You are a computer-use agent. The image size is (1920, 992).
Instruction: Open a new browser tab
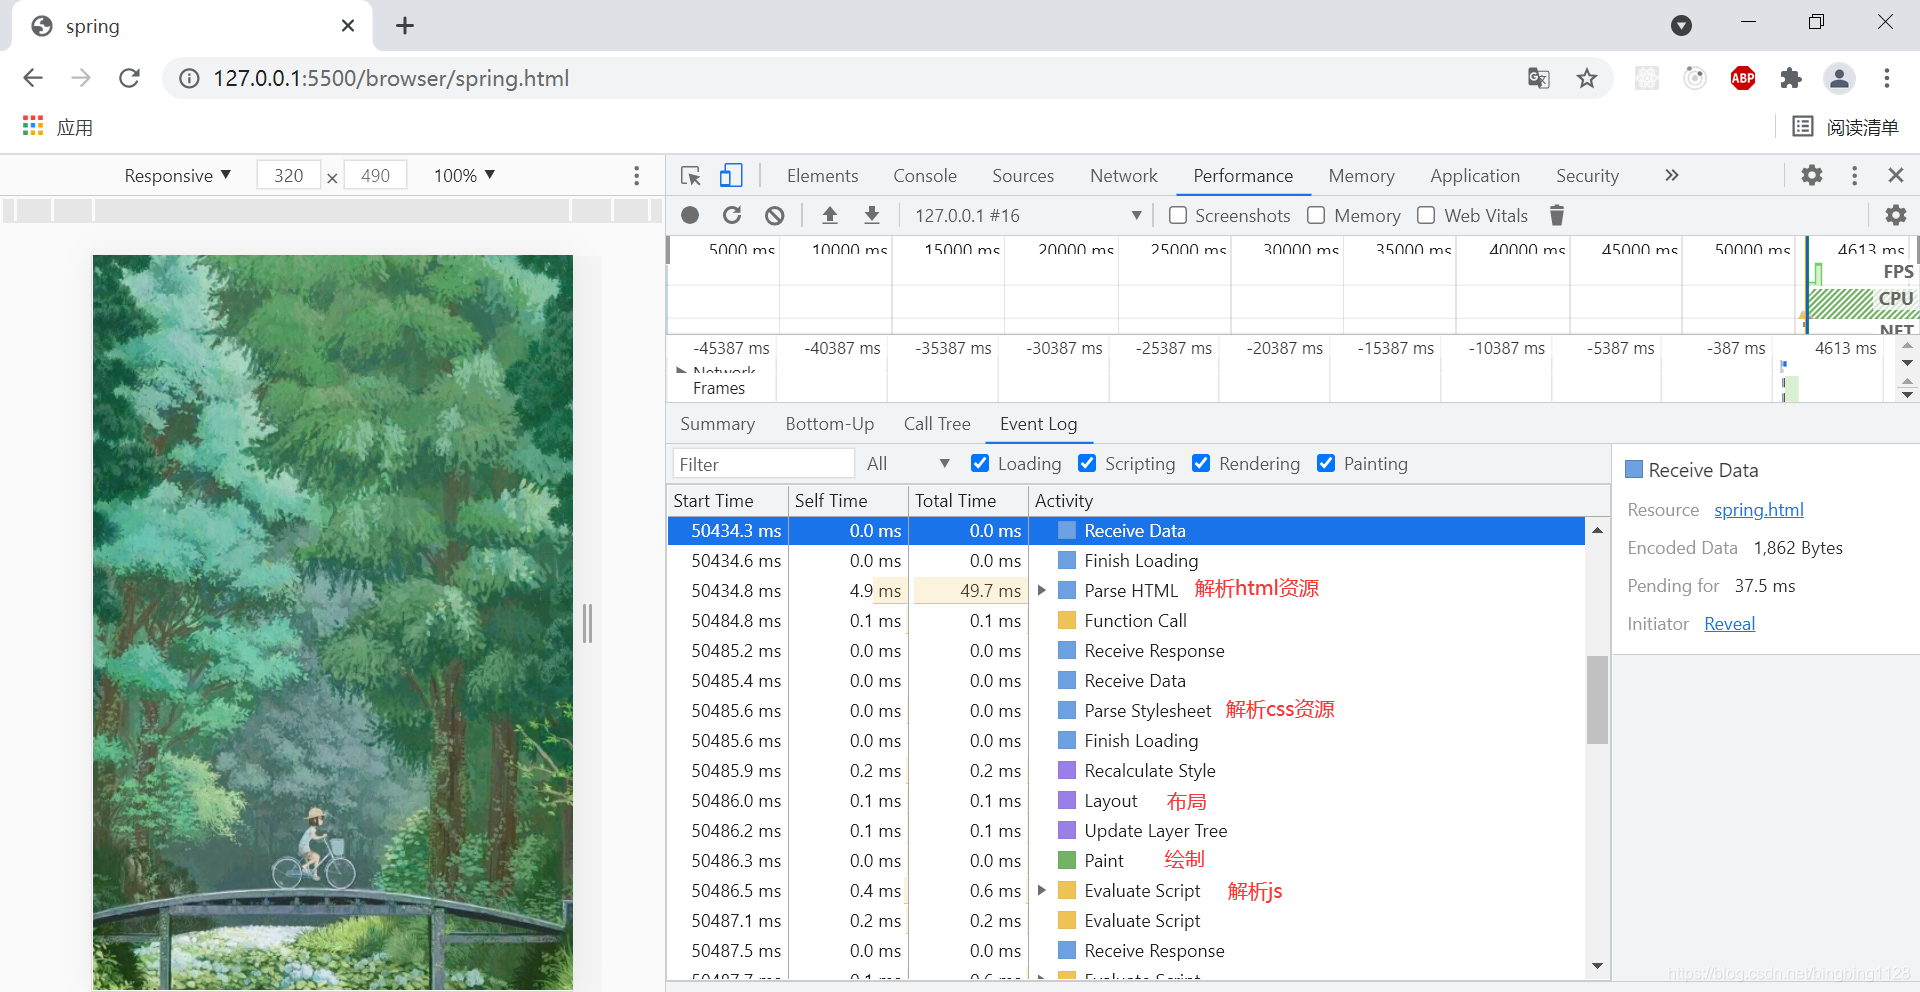click(x=405, y=26)
